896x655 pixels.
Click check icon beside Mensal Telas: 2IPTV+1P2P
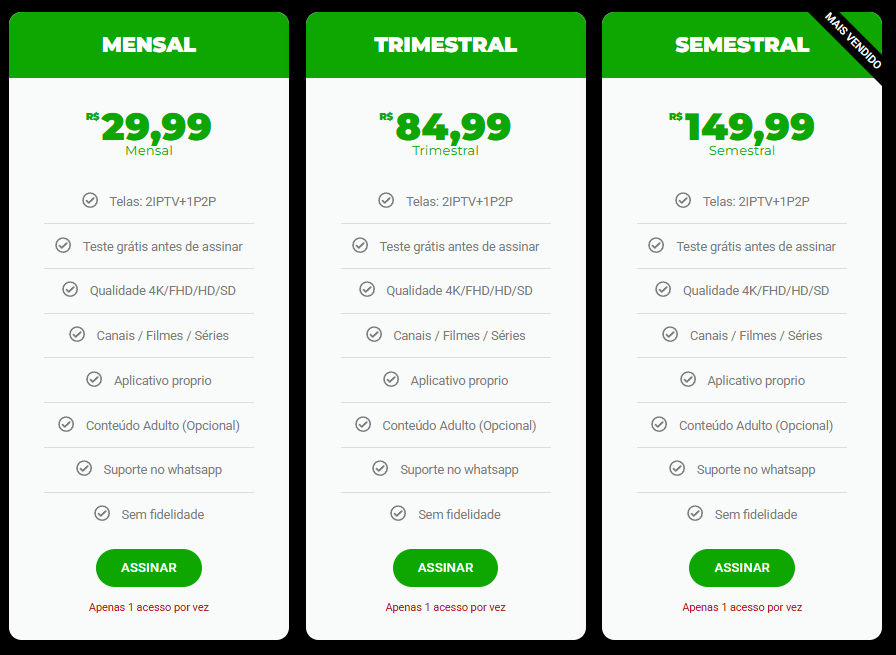[x=90, y=200]
